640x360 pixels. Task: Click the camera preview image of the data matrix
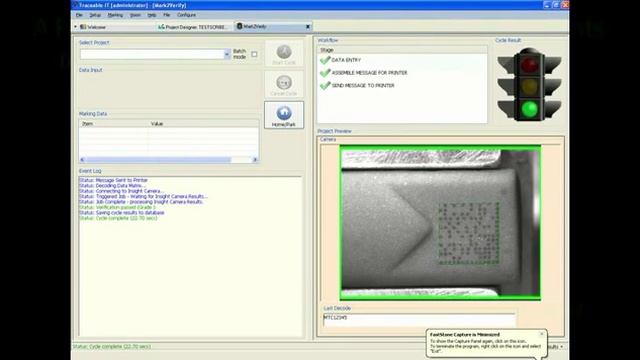click(x=440, y=223)
